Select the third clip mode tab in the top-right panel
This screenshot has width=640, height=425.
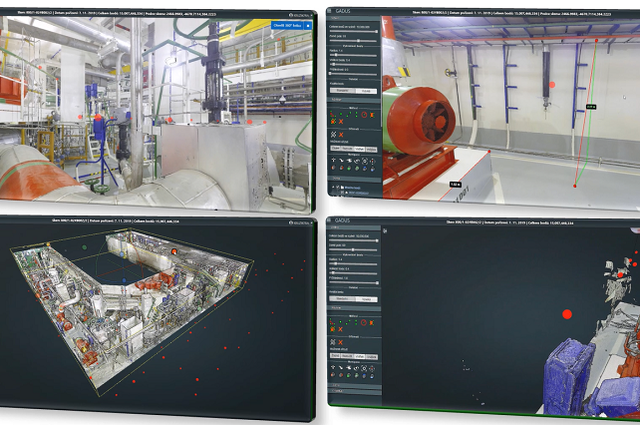pyautogui.click(x=360, y=149)
